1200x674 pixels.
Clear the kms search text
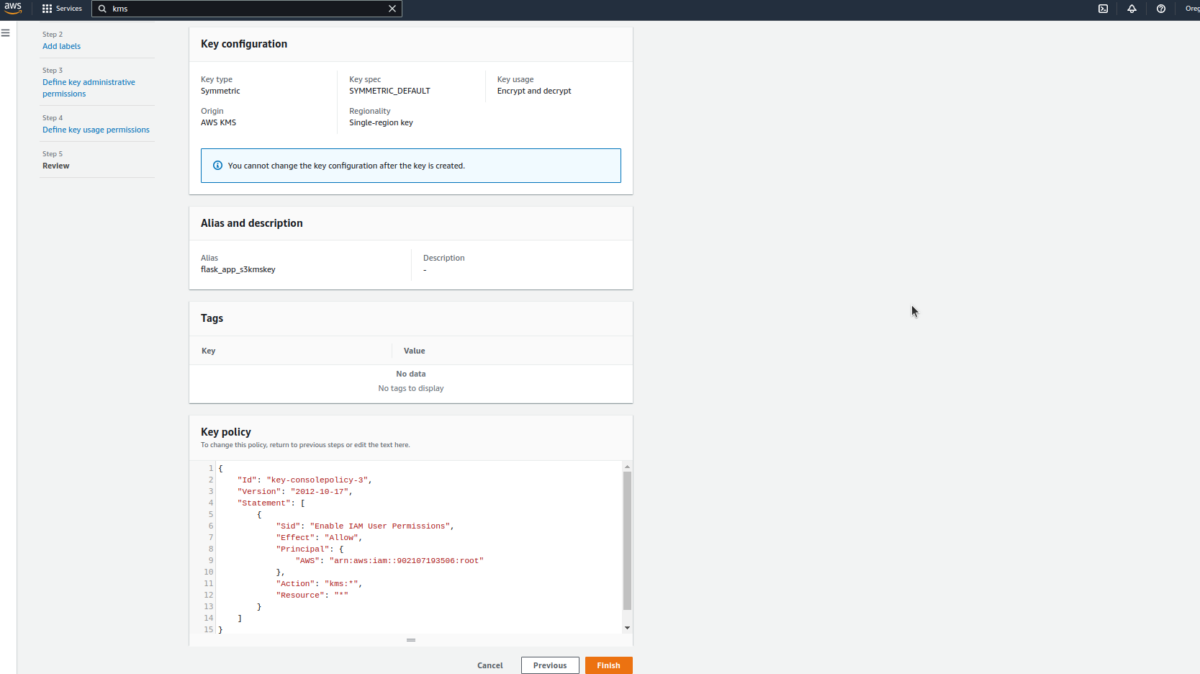(x=392, y=8)
